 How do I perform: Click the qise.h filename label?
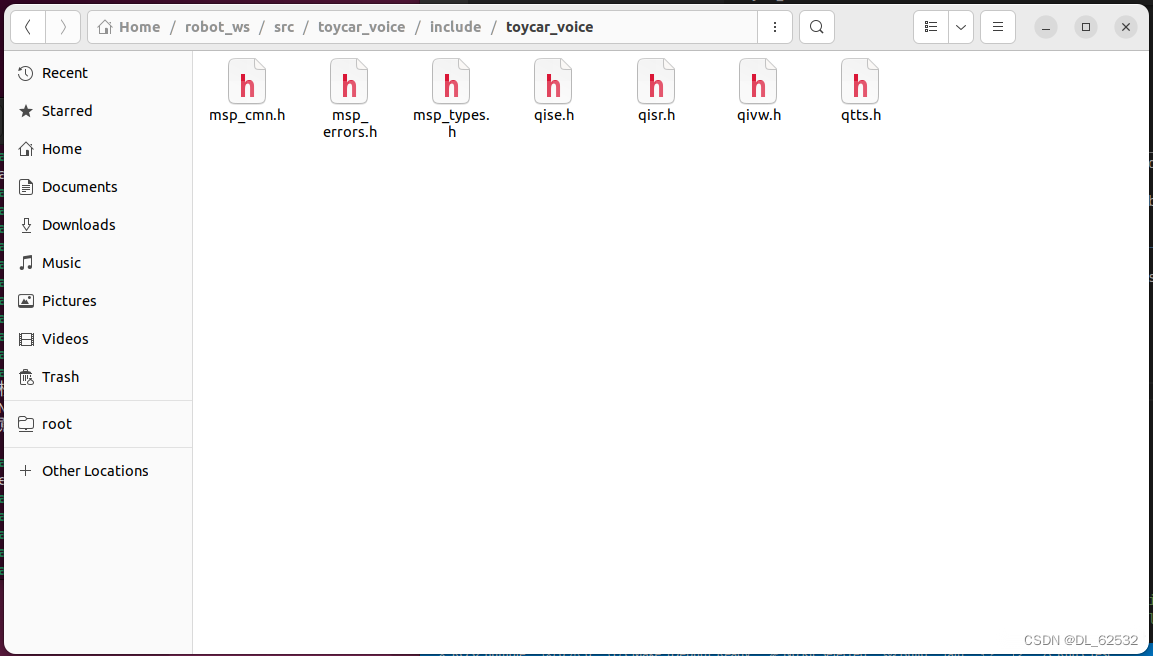click(x=554, y=115)
